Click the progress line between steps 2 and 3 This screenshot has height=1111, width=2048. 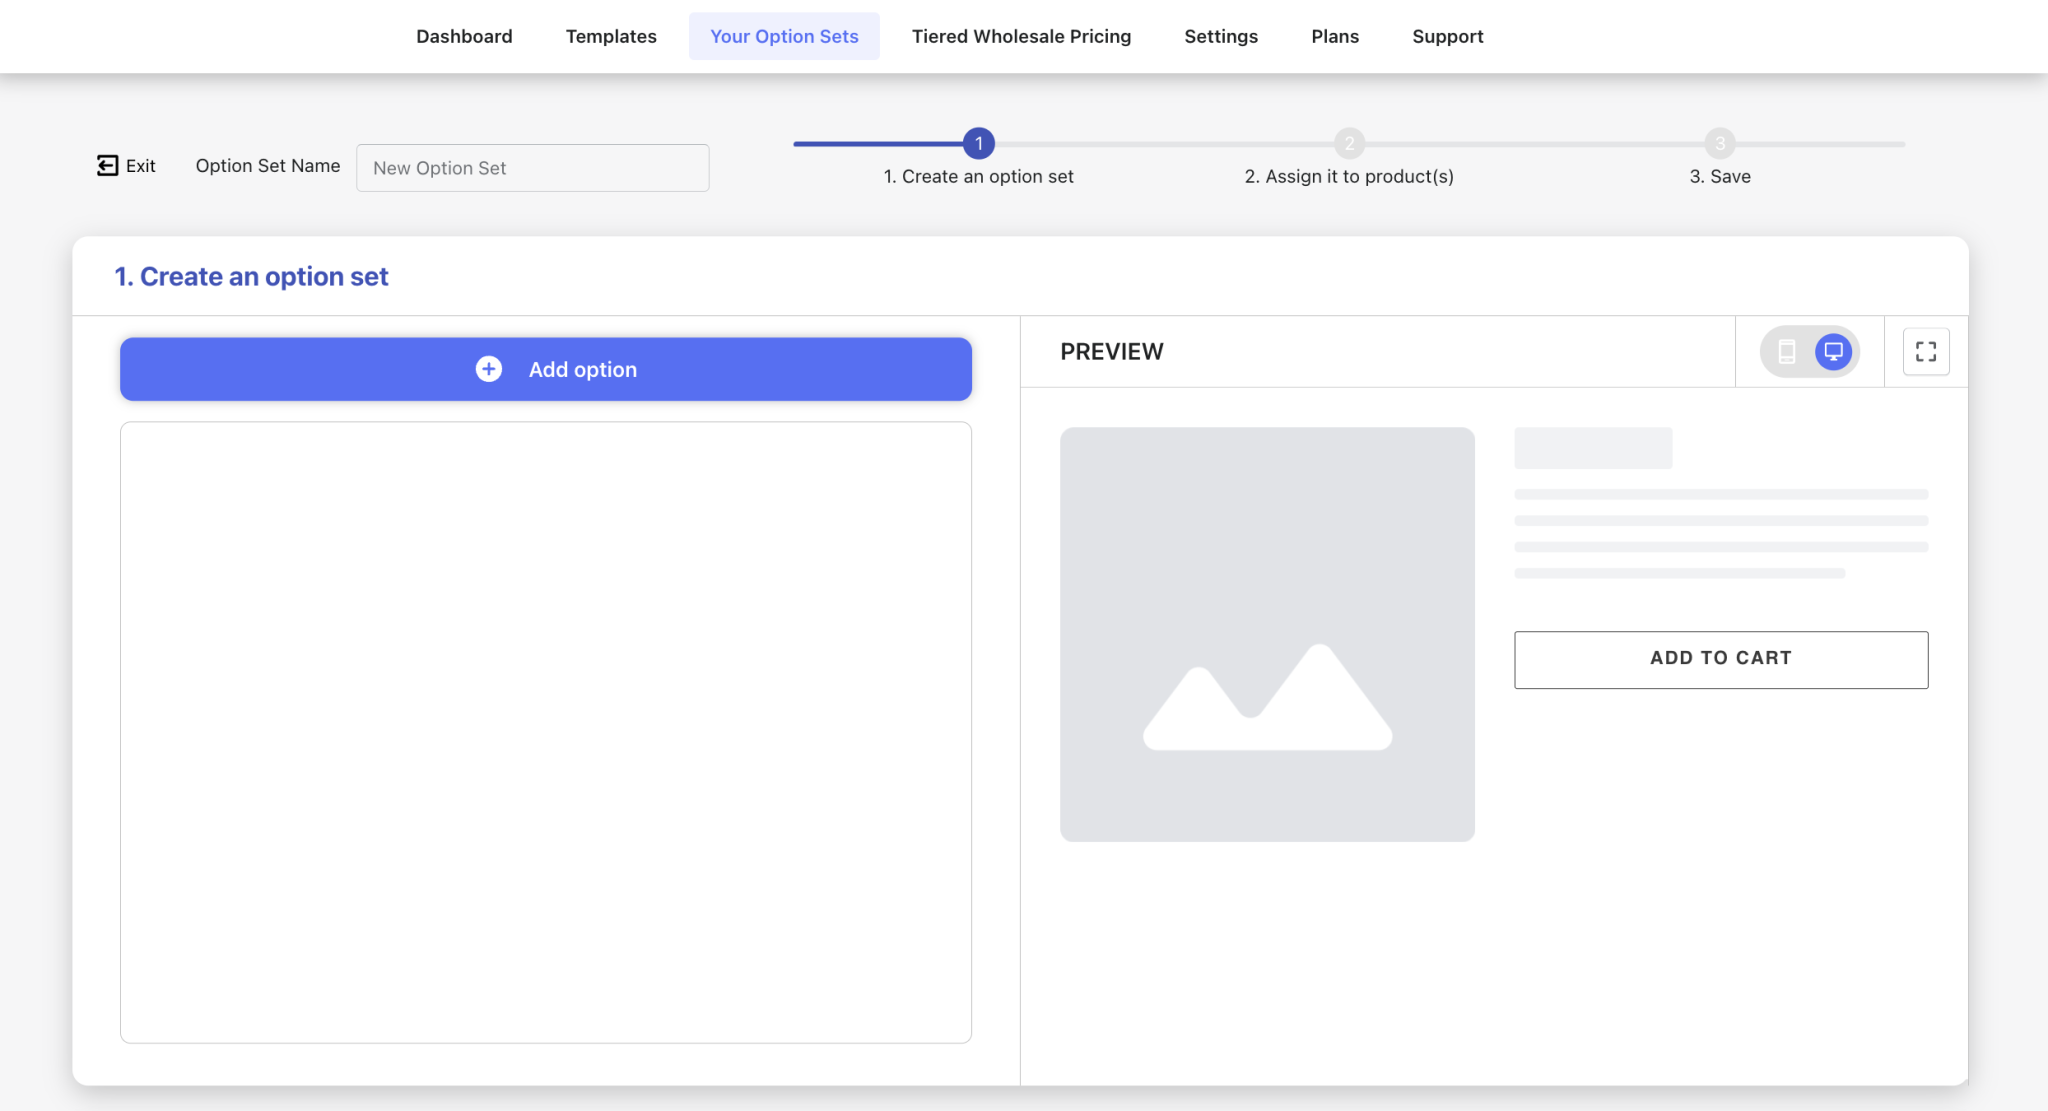pyautogui.click(x=1535, y=143)
